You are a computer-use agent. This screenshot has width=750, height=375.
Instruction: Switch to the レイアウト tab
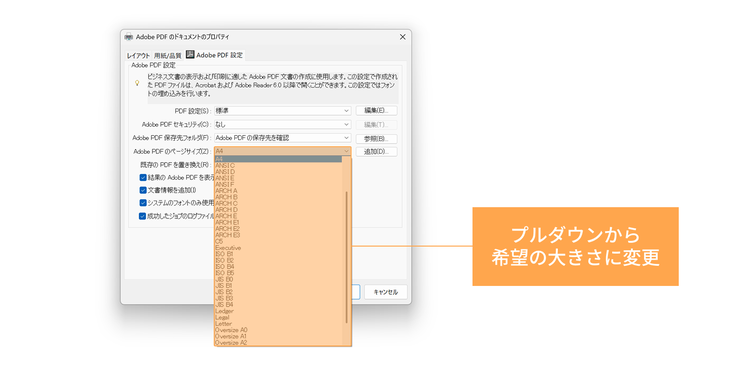[x=138, y=55]
